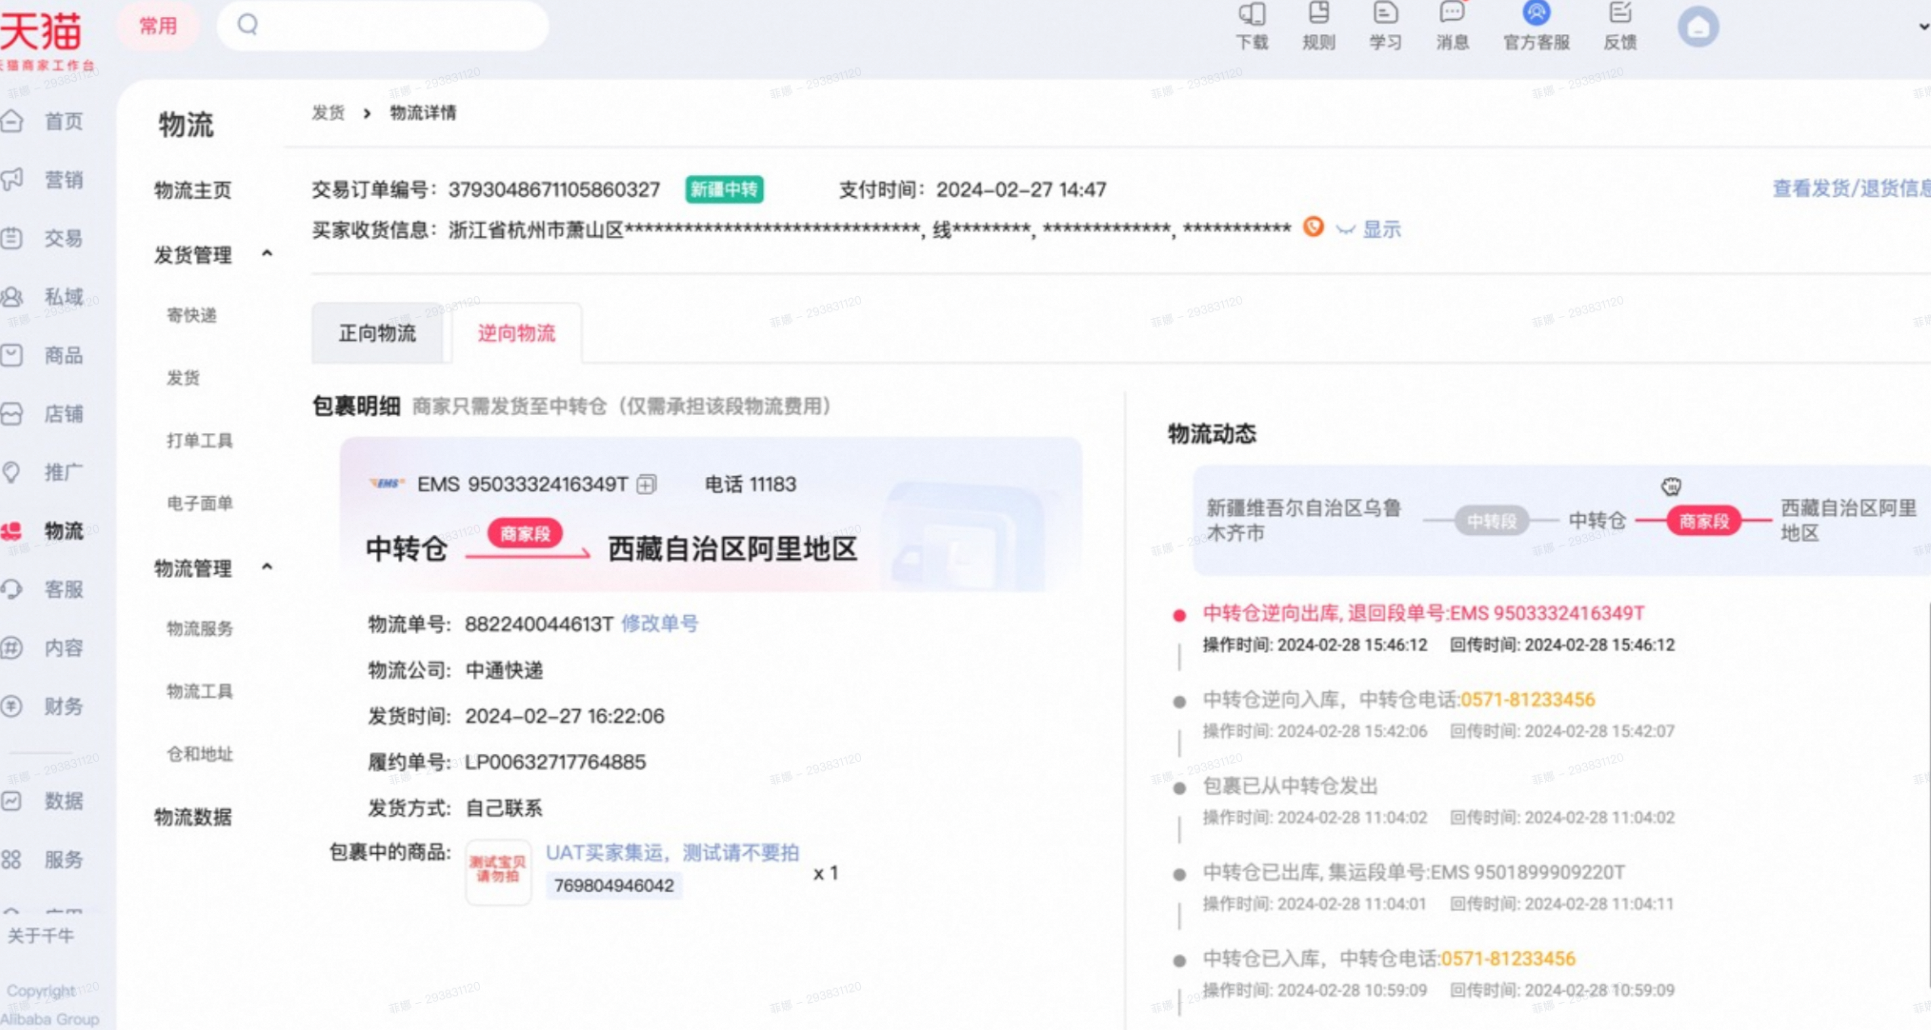Select the 逆向物流 tab

coord(516,333)
